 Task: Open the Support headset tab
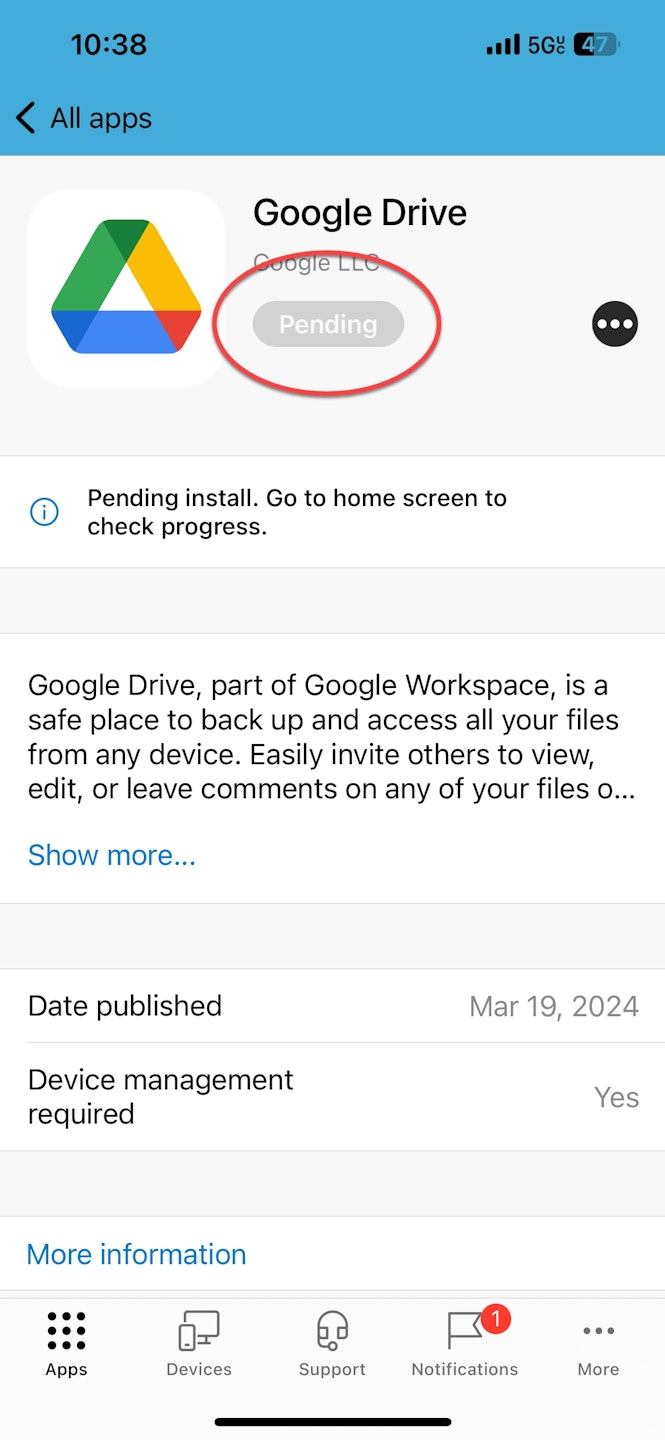click(332, 1343)
